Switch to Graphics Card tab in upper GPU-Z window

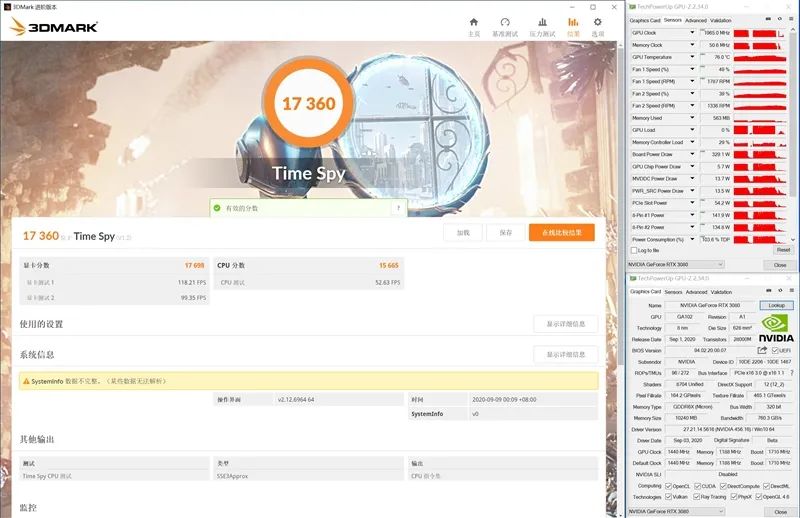click(x=645, y=20)
